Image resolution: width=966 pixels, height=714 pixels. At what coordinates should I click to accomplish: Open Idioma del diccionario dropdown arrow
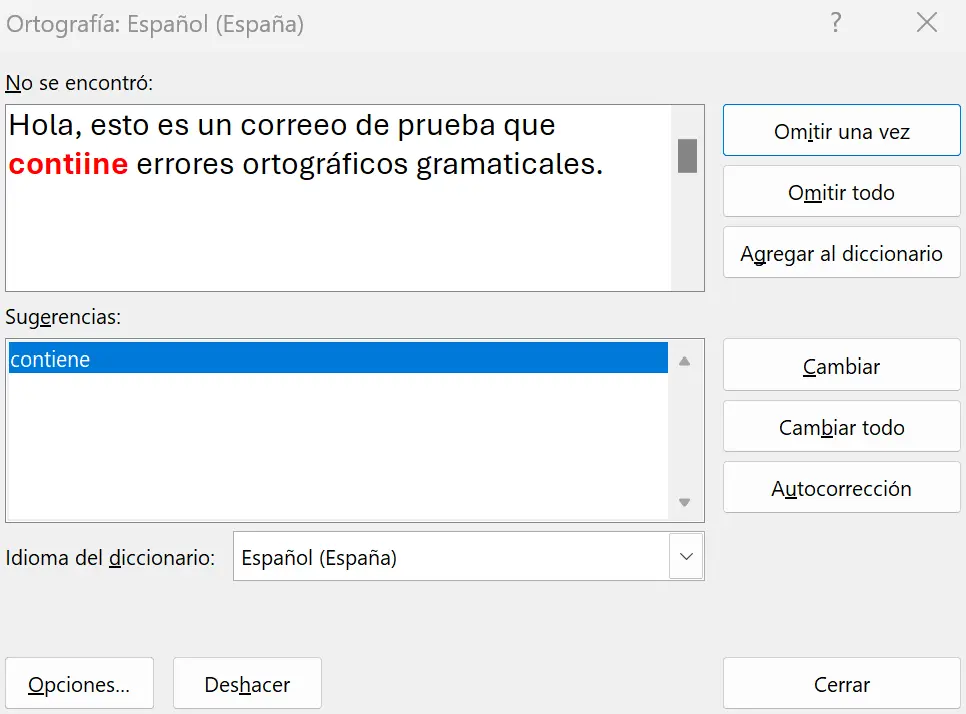coord(686,556)
